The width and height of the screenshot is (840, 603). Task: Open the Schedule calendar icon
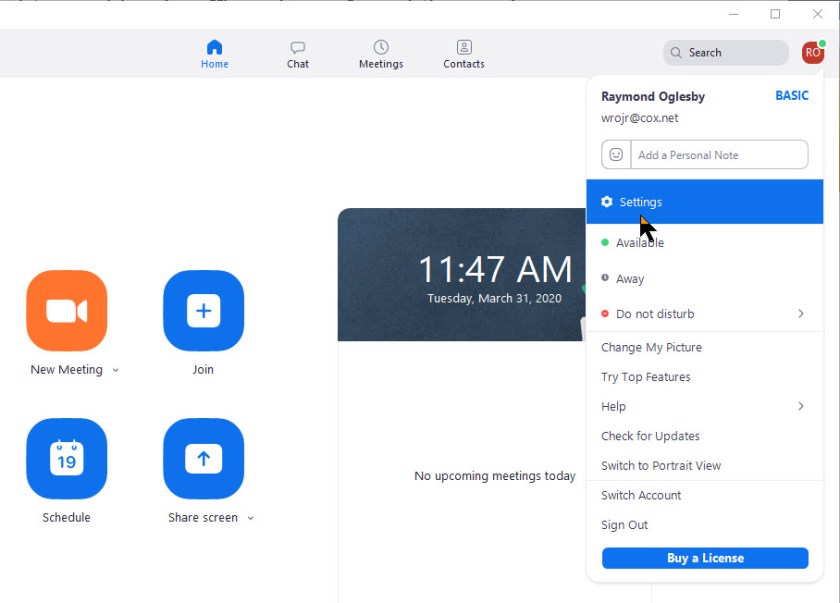click(66, 458)
